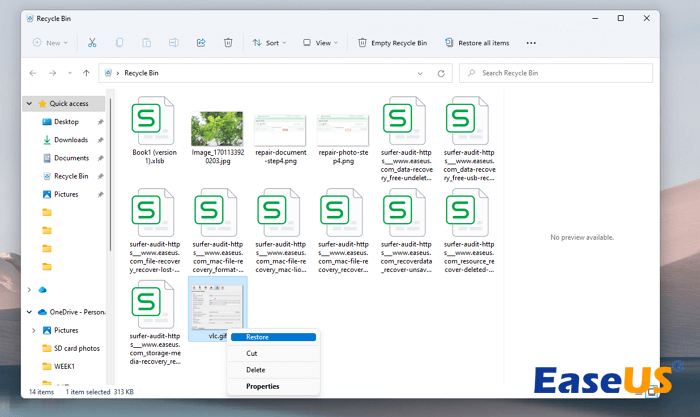Open the See more ellipsis menu

[531, 43]
